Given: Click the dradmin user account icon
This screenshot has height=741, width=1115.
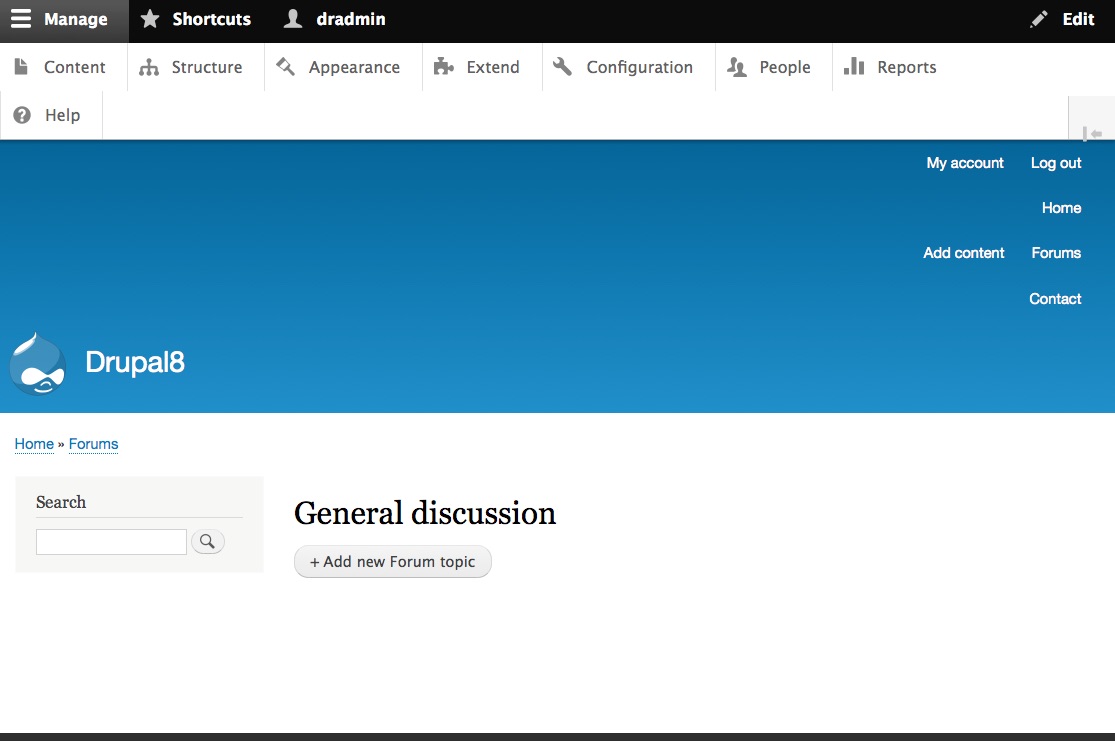Looking at the screenshot, I should (290, 19).
